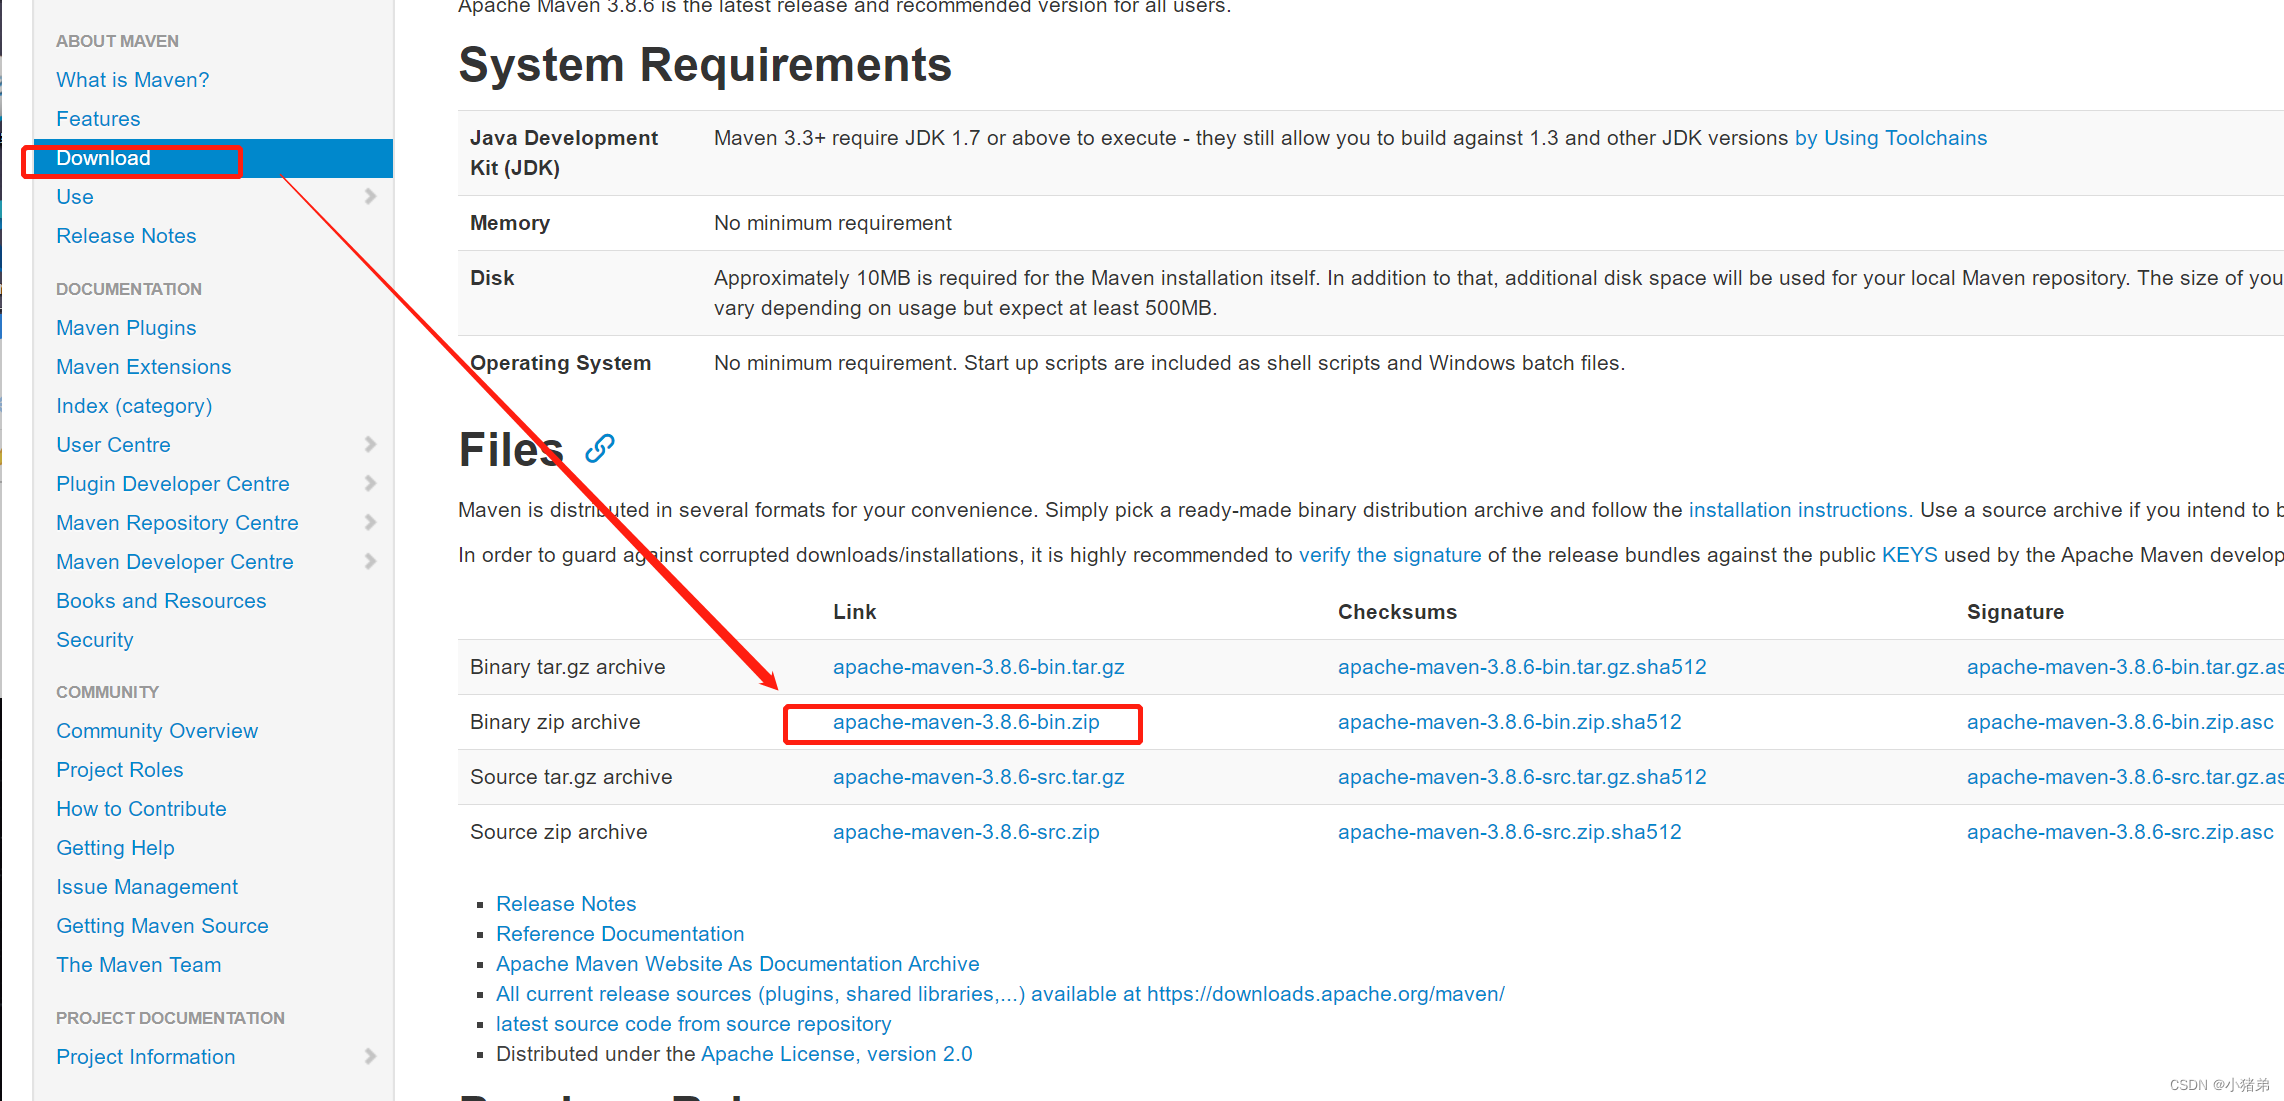Open Maven Developer Centre link
Screen dimensions: 2284x1101
(175, 562)
